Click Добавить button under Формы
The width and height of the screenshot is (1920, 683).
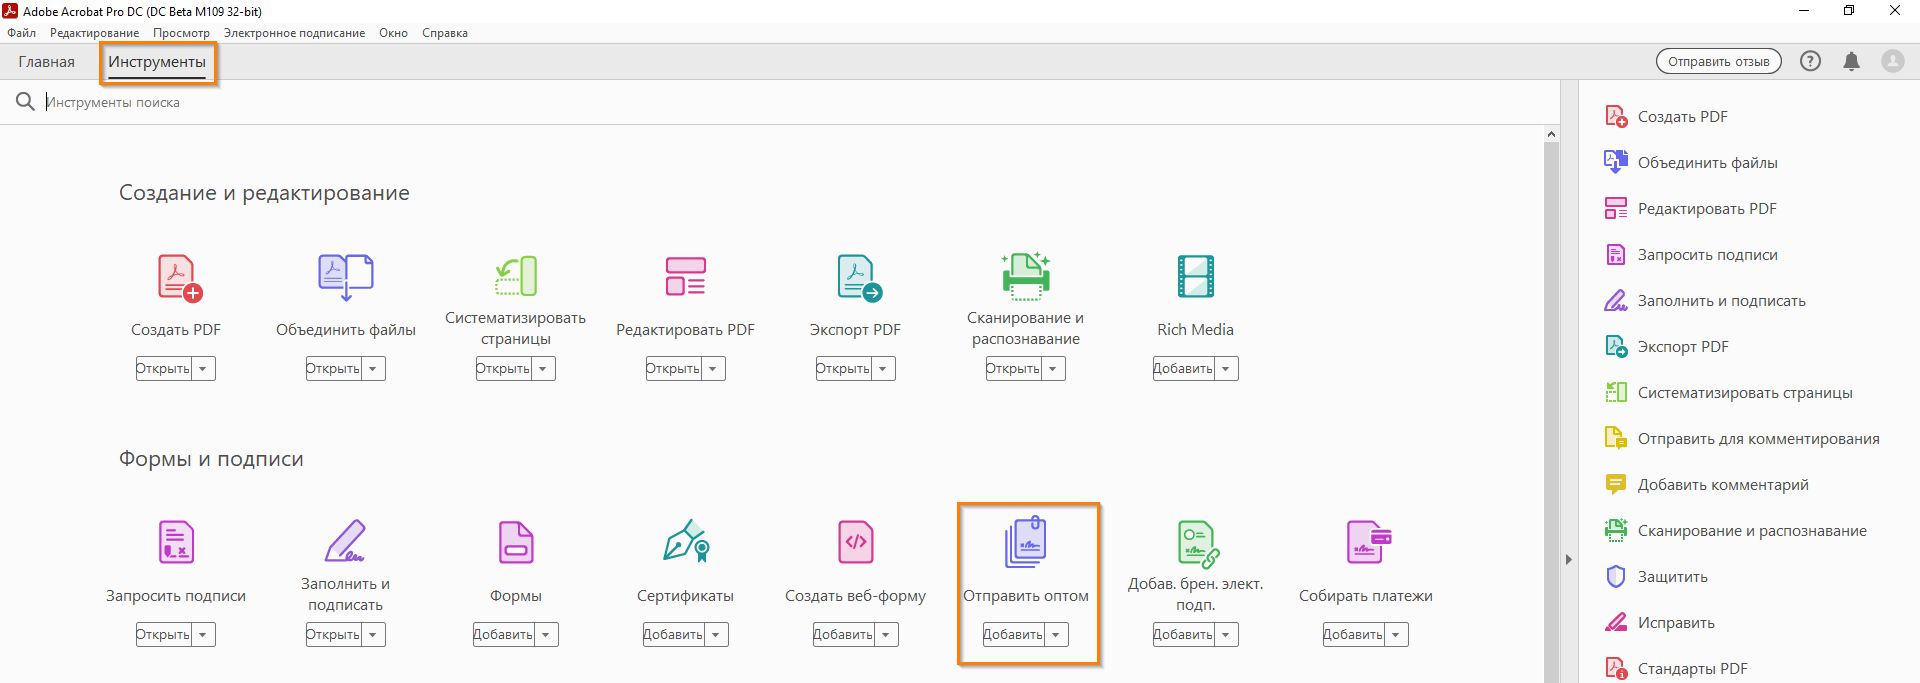(504, 634)
